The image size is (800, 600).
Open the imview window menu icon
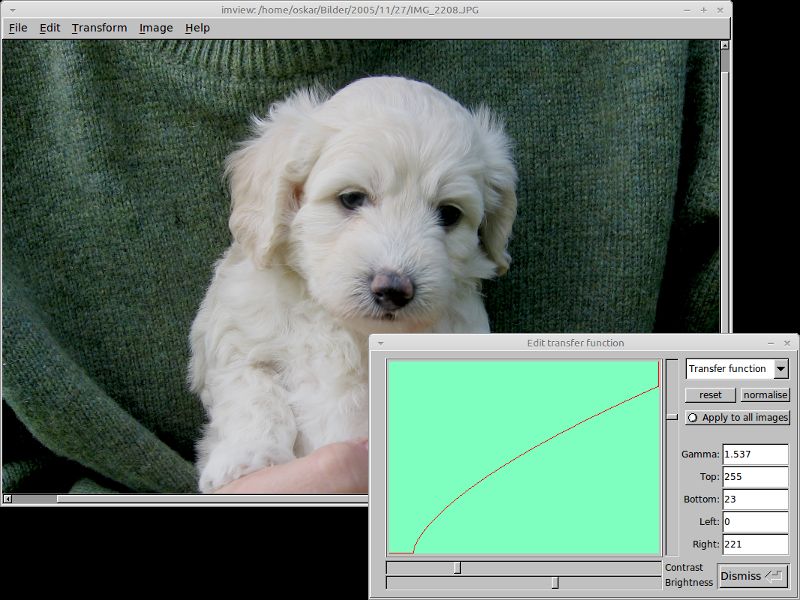12,10
